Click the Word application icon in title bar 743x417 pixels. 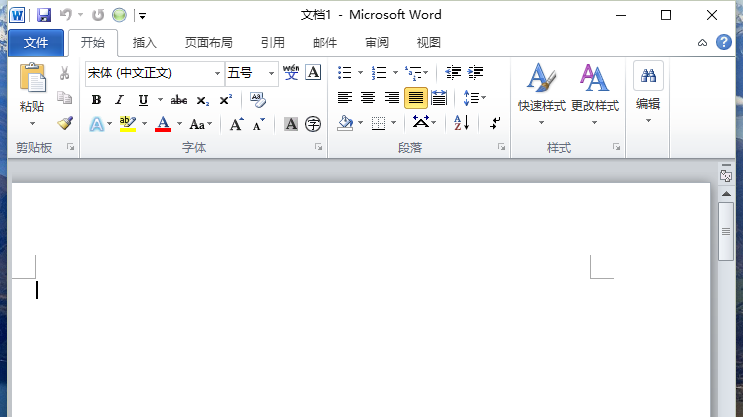point(17,15)
